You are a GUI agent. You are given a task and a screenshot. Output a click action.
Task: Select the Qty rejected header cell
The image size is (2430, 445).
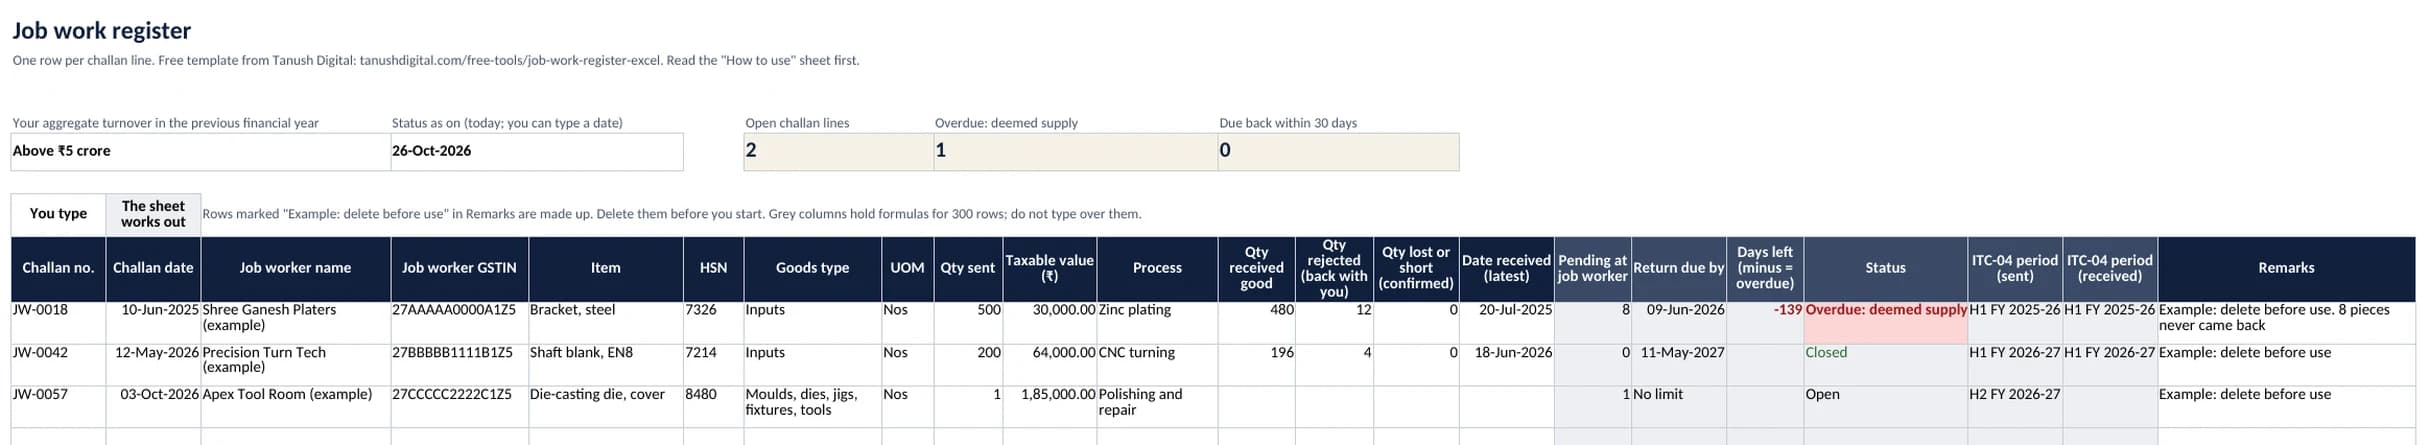click(x=1334, y=268)
